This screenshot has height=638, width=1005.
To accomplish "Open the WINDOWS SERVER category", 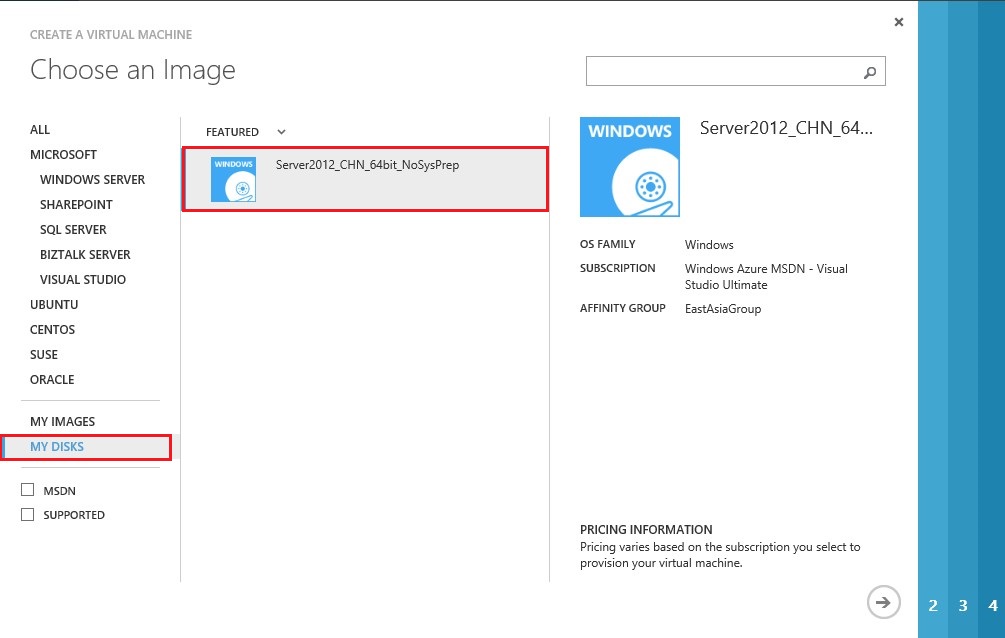I will (x=92, y=180).
